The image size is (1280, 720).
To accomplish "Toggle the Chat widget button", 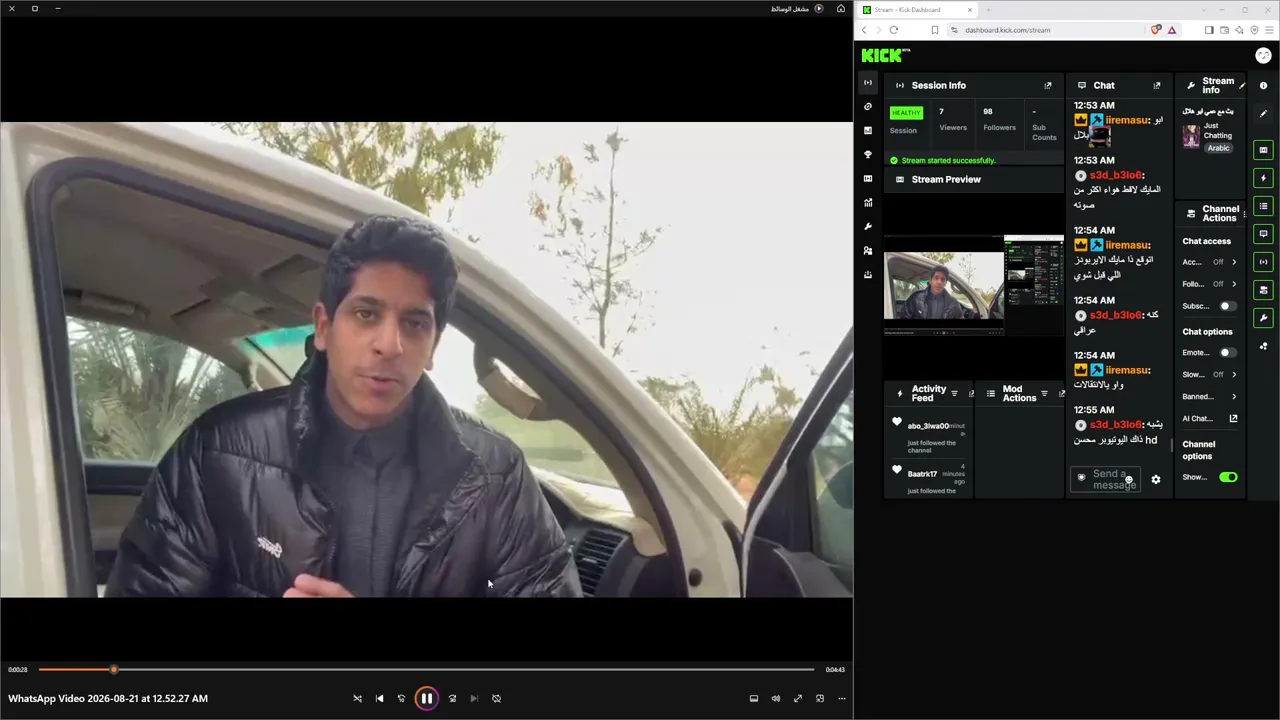I will click(1263, 234).
